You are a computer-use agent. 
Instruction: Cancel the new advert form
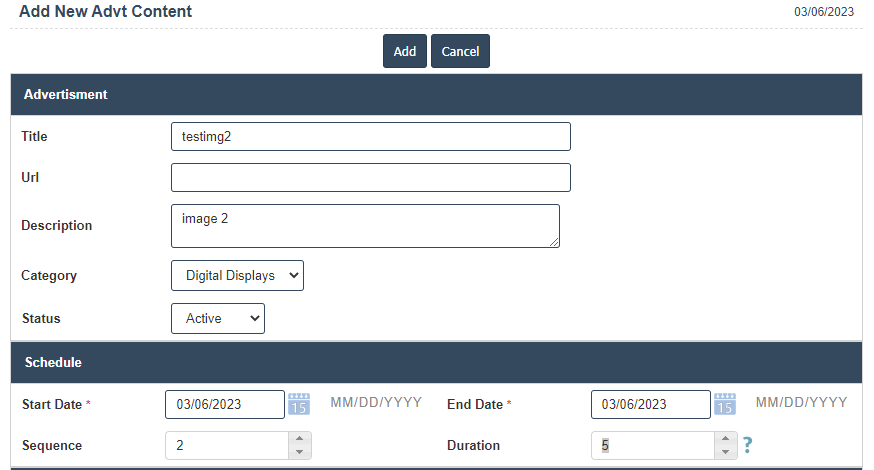460,52
